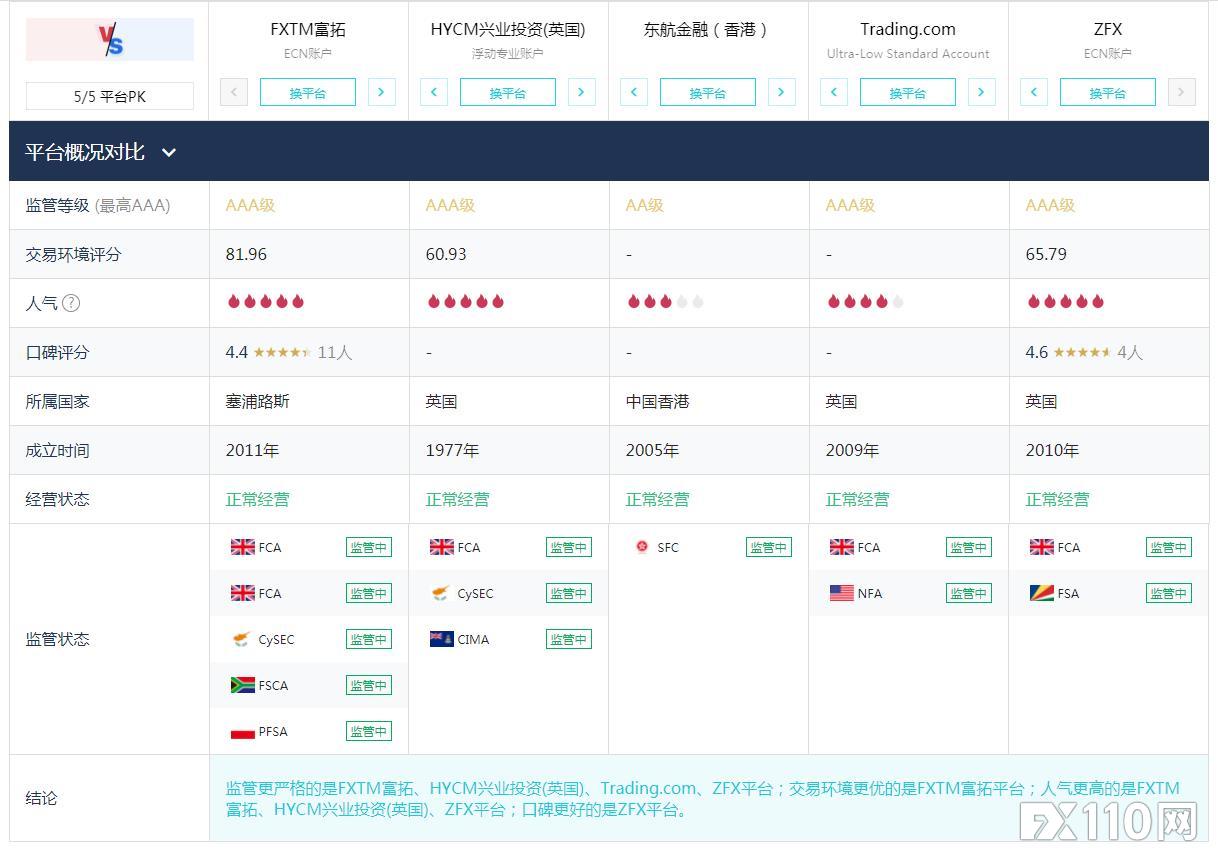Click the 平台概况对比 section header
The image size is (1218, 855).
pos(609,152)
